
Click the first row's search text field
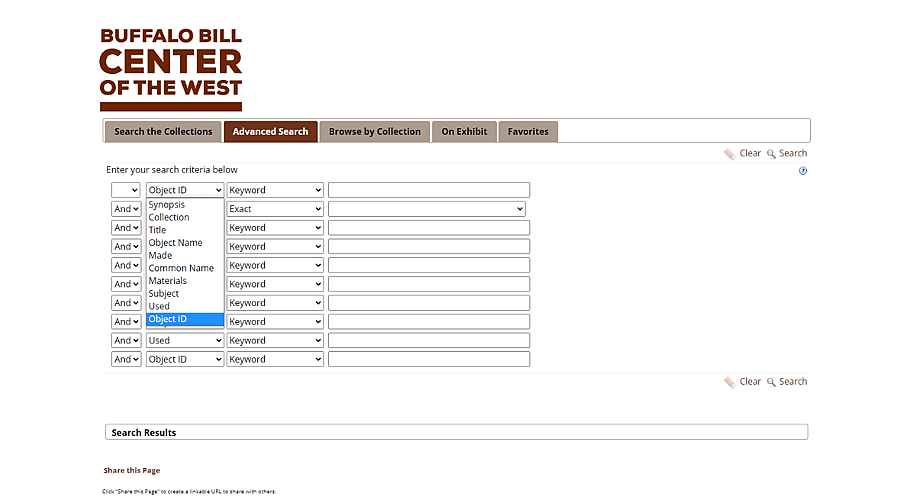tap(429, 190)
